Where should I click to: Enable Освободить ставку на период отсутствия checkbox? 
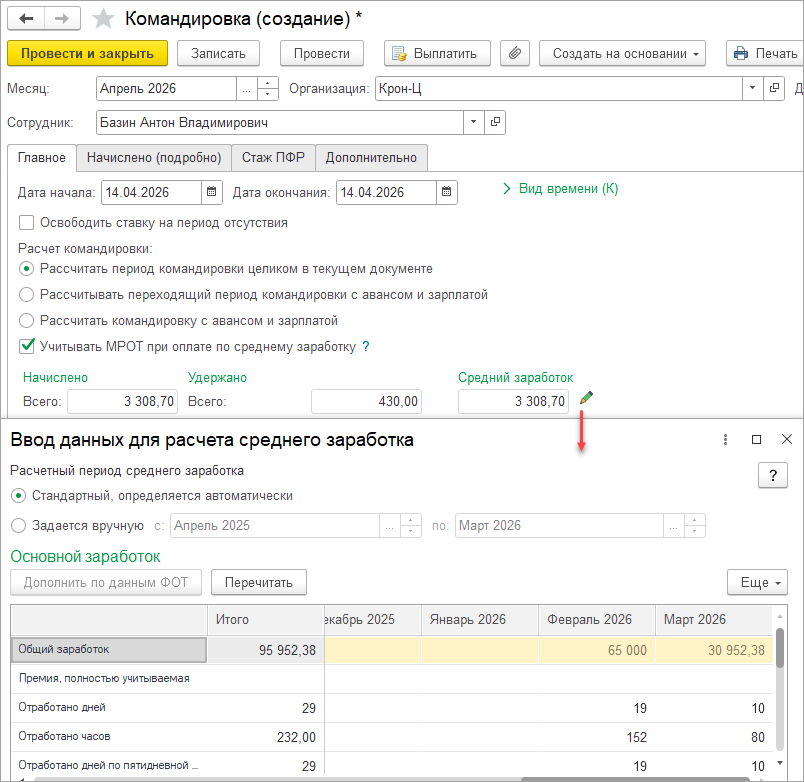click(x=26, y=223)
